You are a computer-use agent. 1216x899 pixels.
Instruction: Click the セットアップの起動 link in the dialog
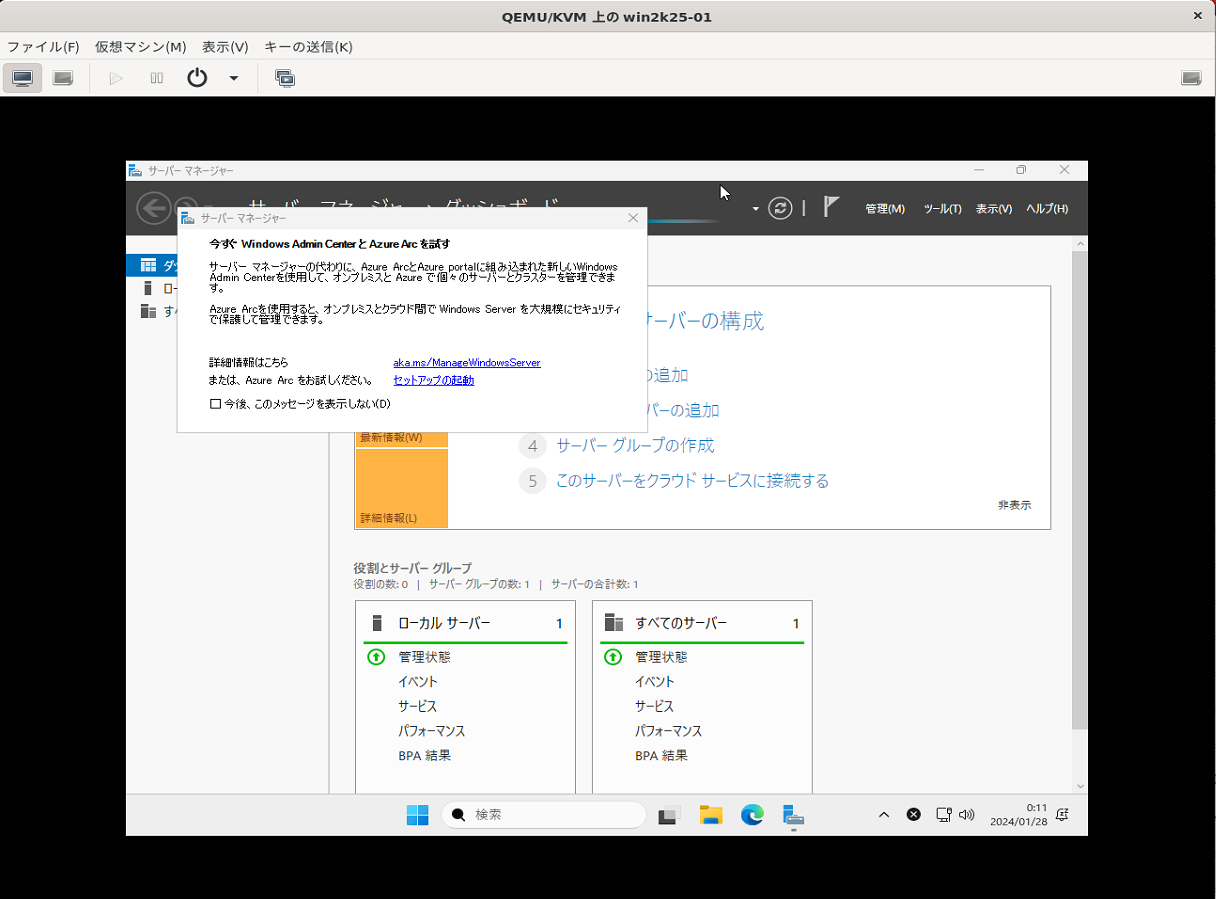(432, 380)
